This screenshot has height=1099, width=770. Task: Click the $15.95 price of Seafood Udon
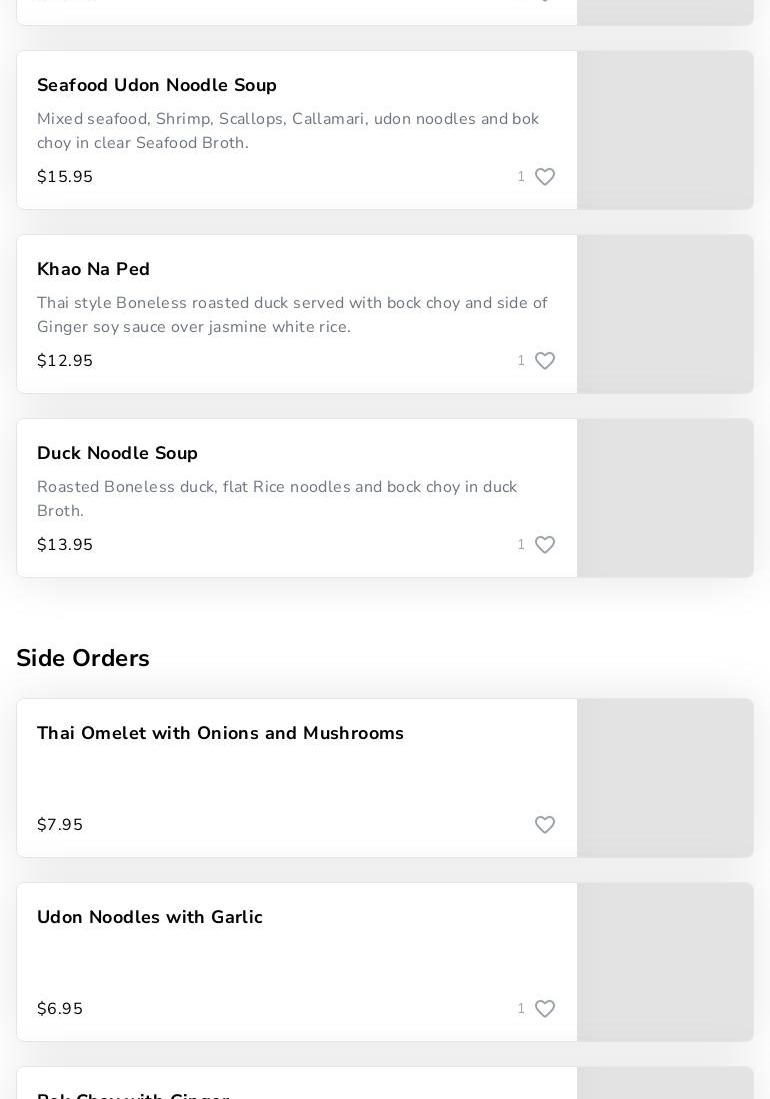pyautogui.click(x=65, y=177)
